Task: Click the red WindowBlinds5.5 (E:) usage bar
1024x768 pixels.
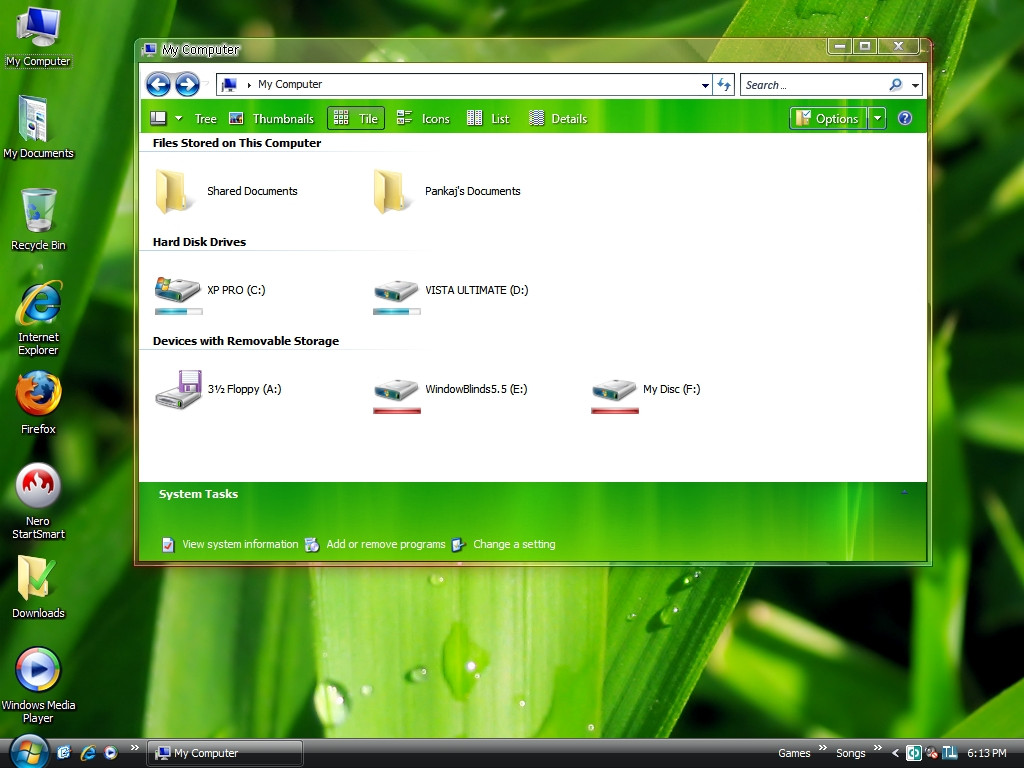Action: 396,411
